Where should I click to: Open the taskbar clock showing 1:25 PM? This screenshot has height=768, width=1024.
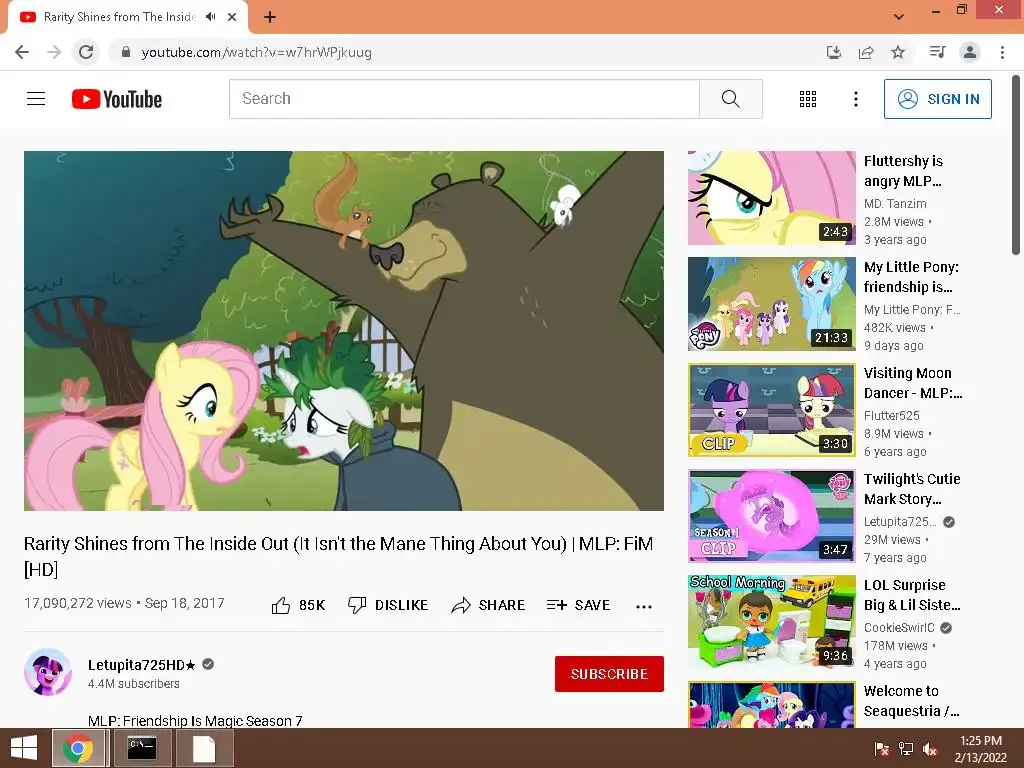981,749
